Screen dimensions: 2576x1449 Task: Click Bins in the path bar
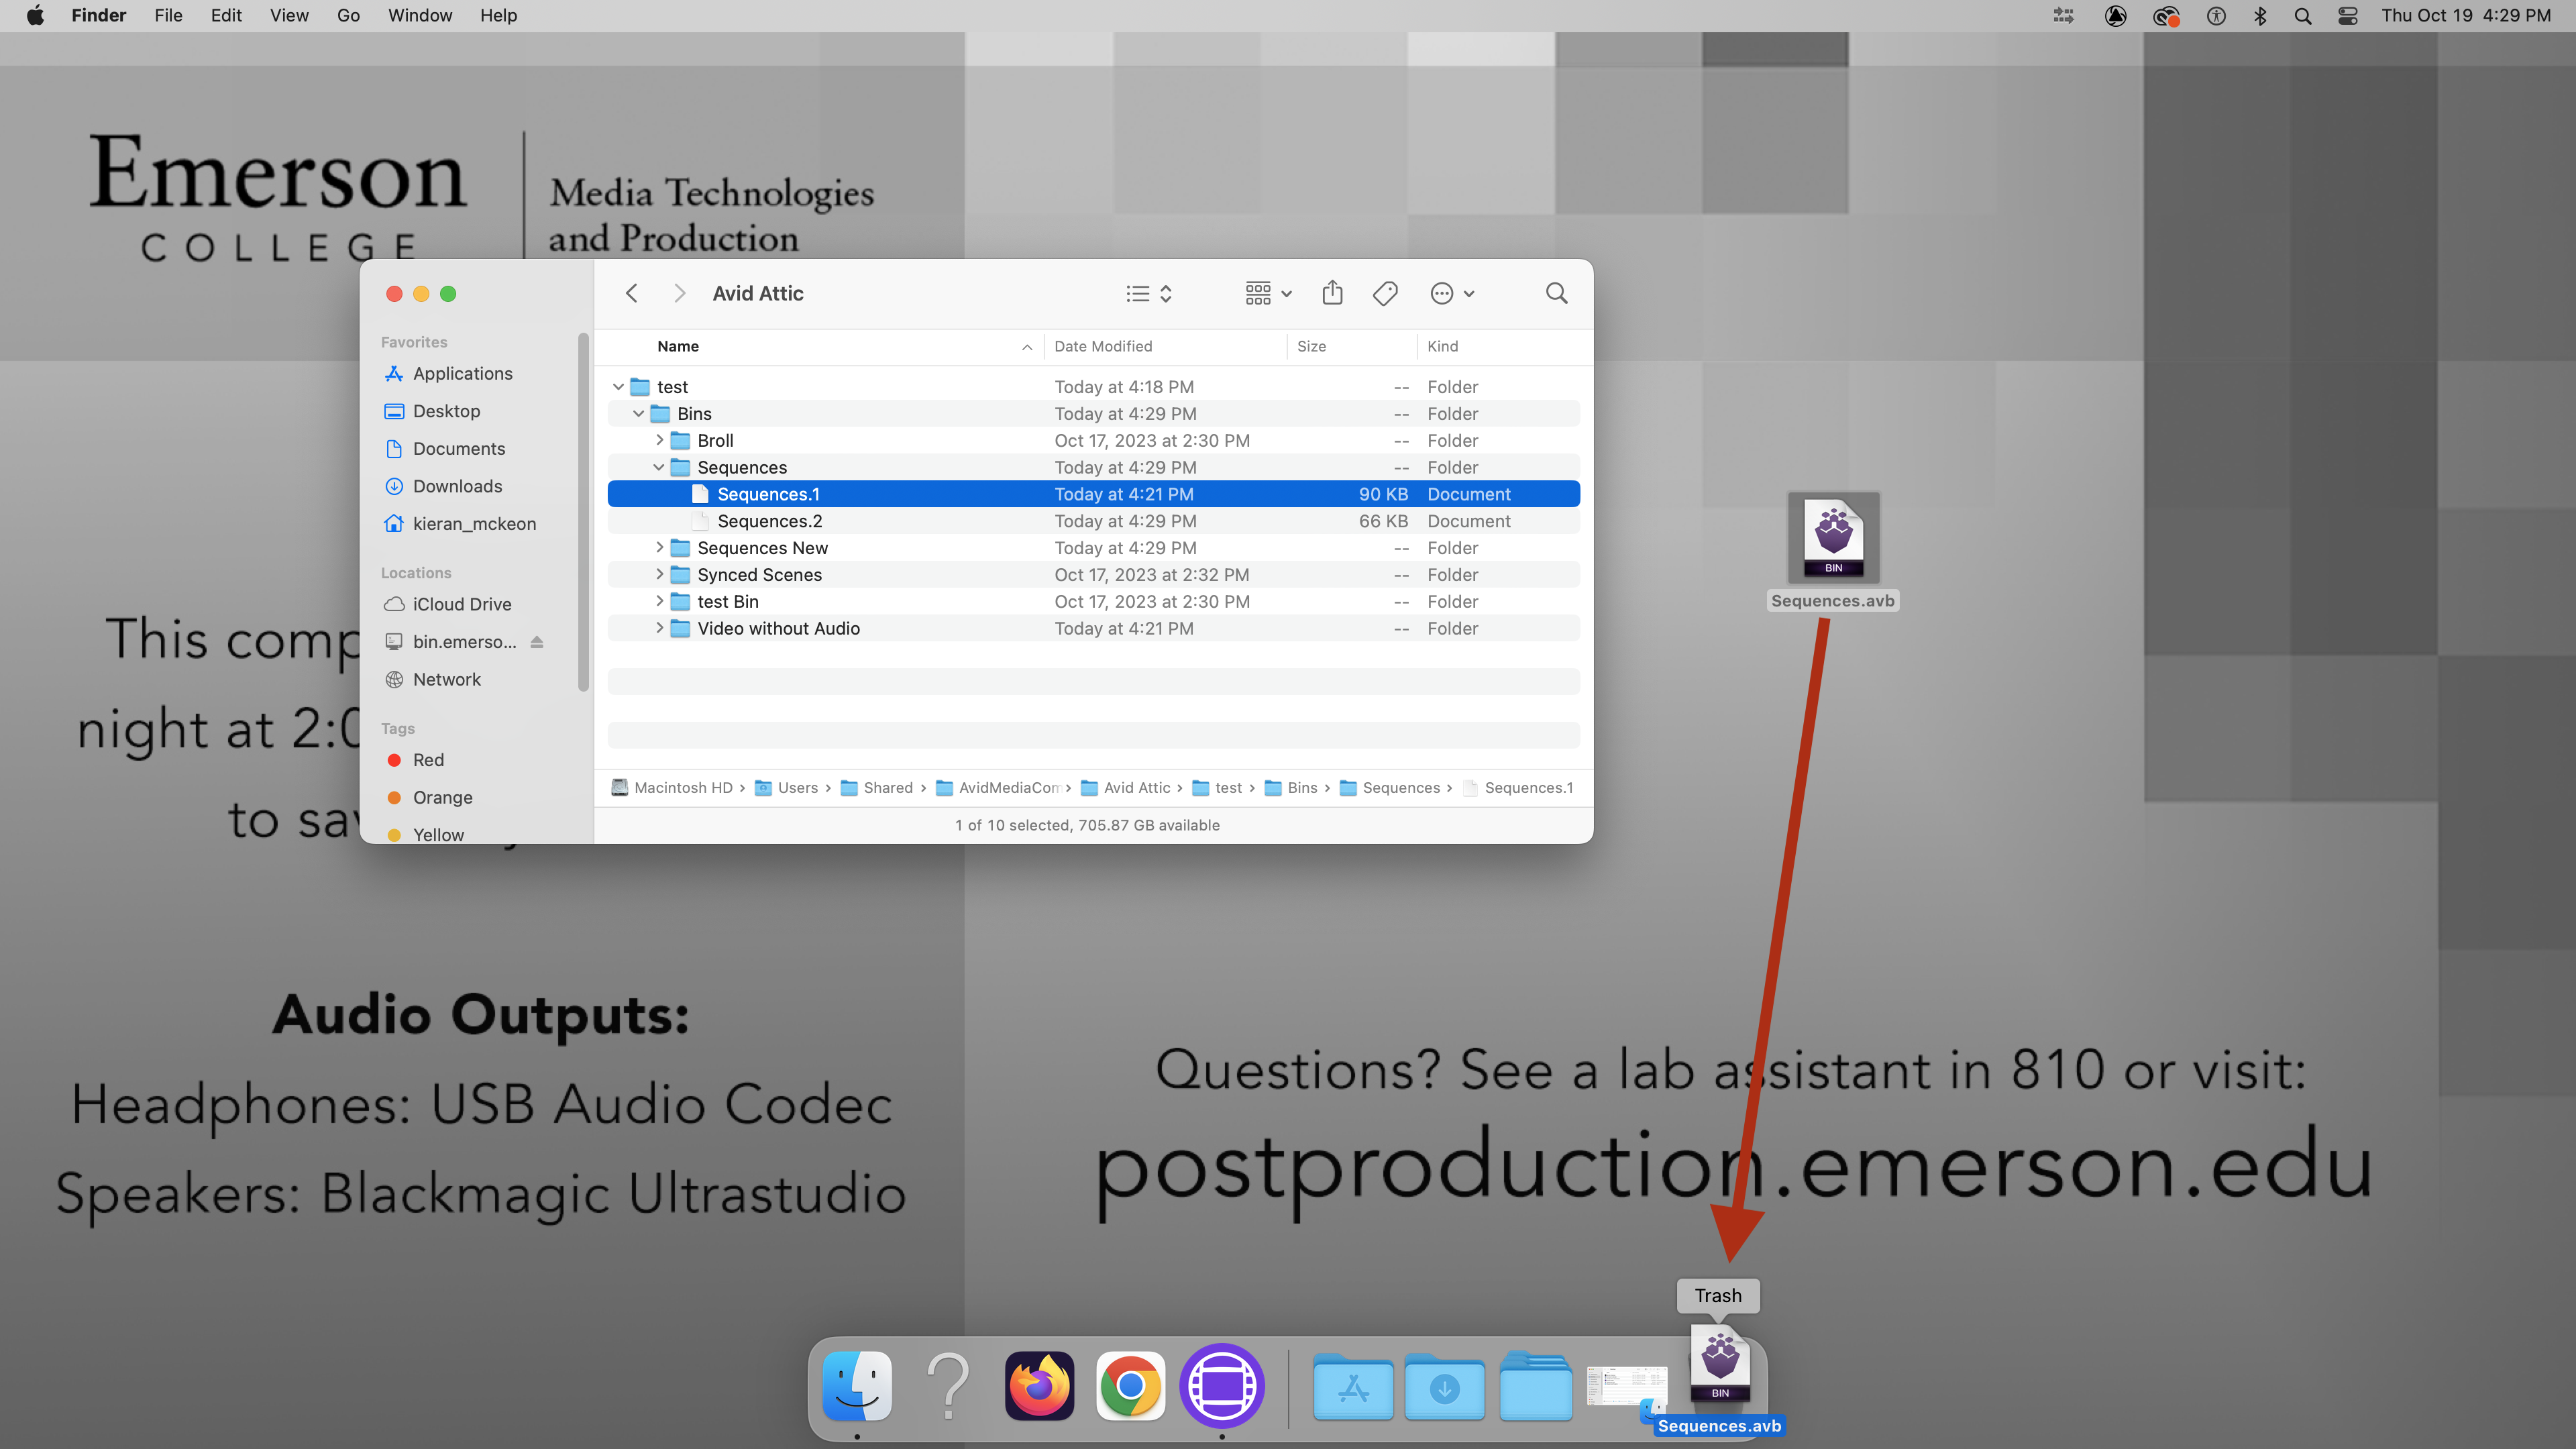tap(1291, 788)
